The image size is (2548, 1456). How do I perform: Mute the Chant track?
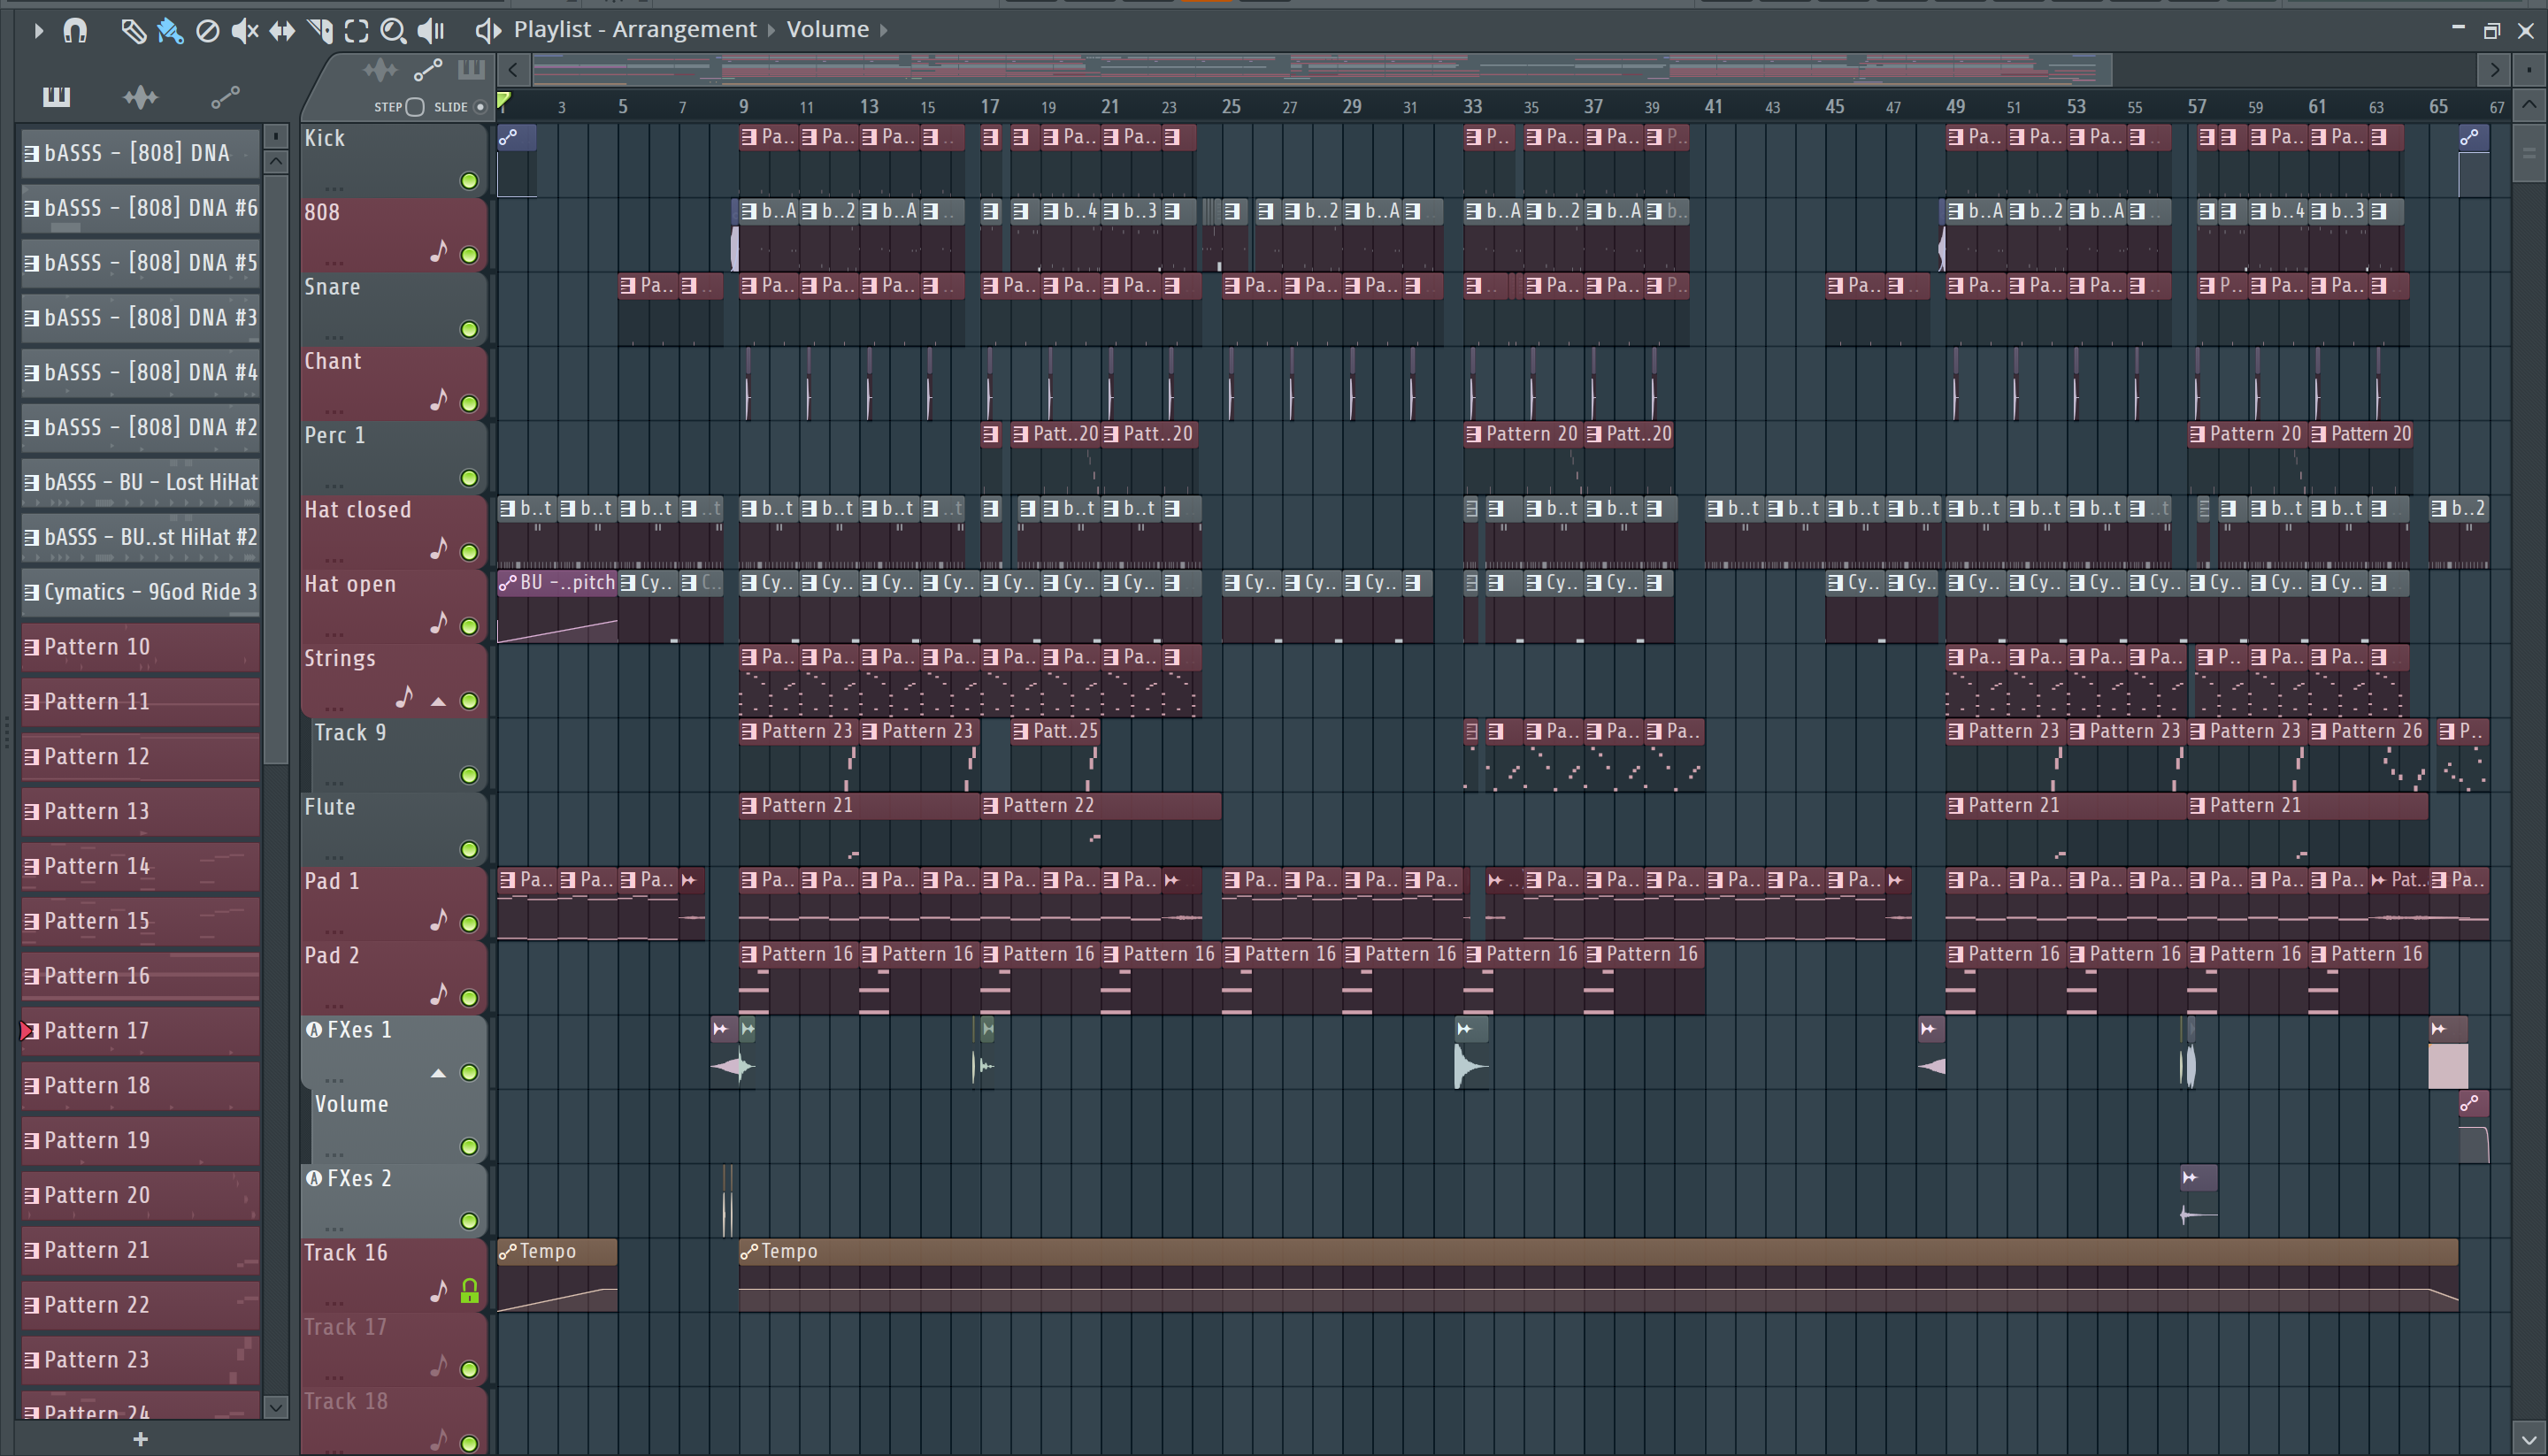469,403
